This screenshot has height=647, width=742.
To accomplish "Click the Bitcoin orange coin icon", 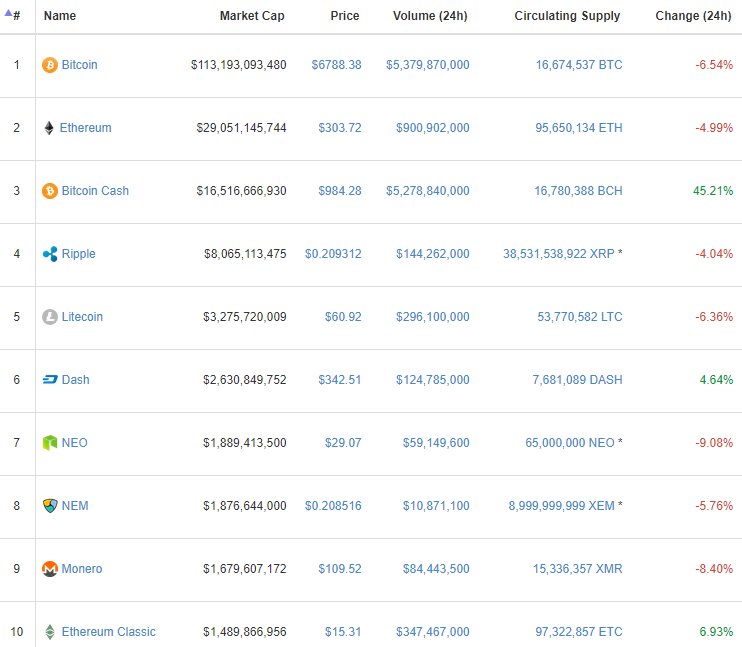I will pyautogui.click(x=50, y=65).
